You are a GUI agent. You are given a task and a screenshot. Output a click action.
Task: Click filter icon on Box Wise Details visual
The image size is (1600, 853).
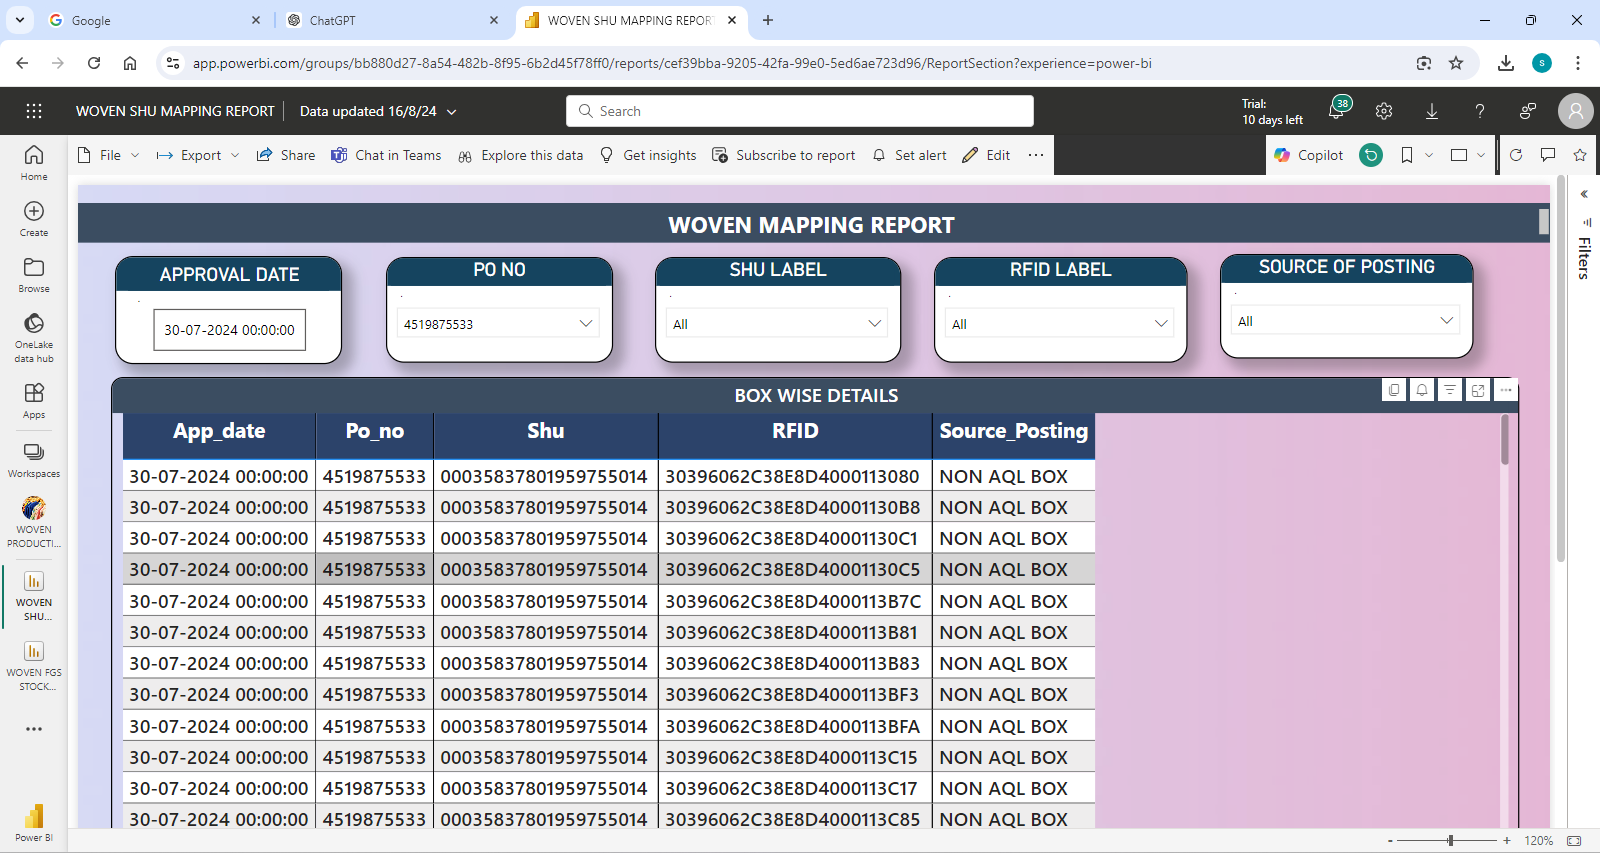tap(1450, 390)
